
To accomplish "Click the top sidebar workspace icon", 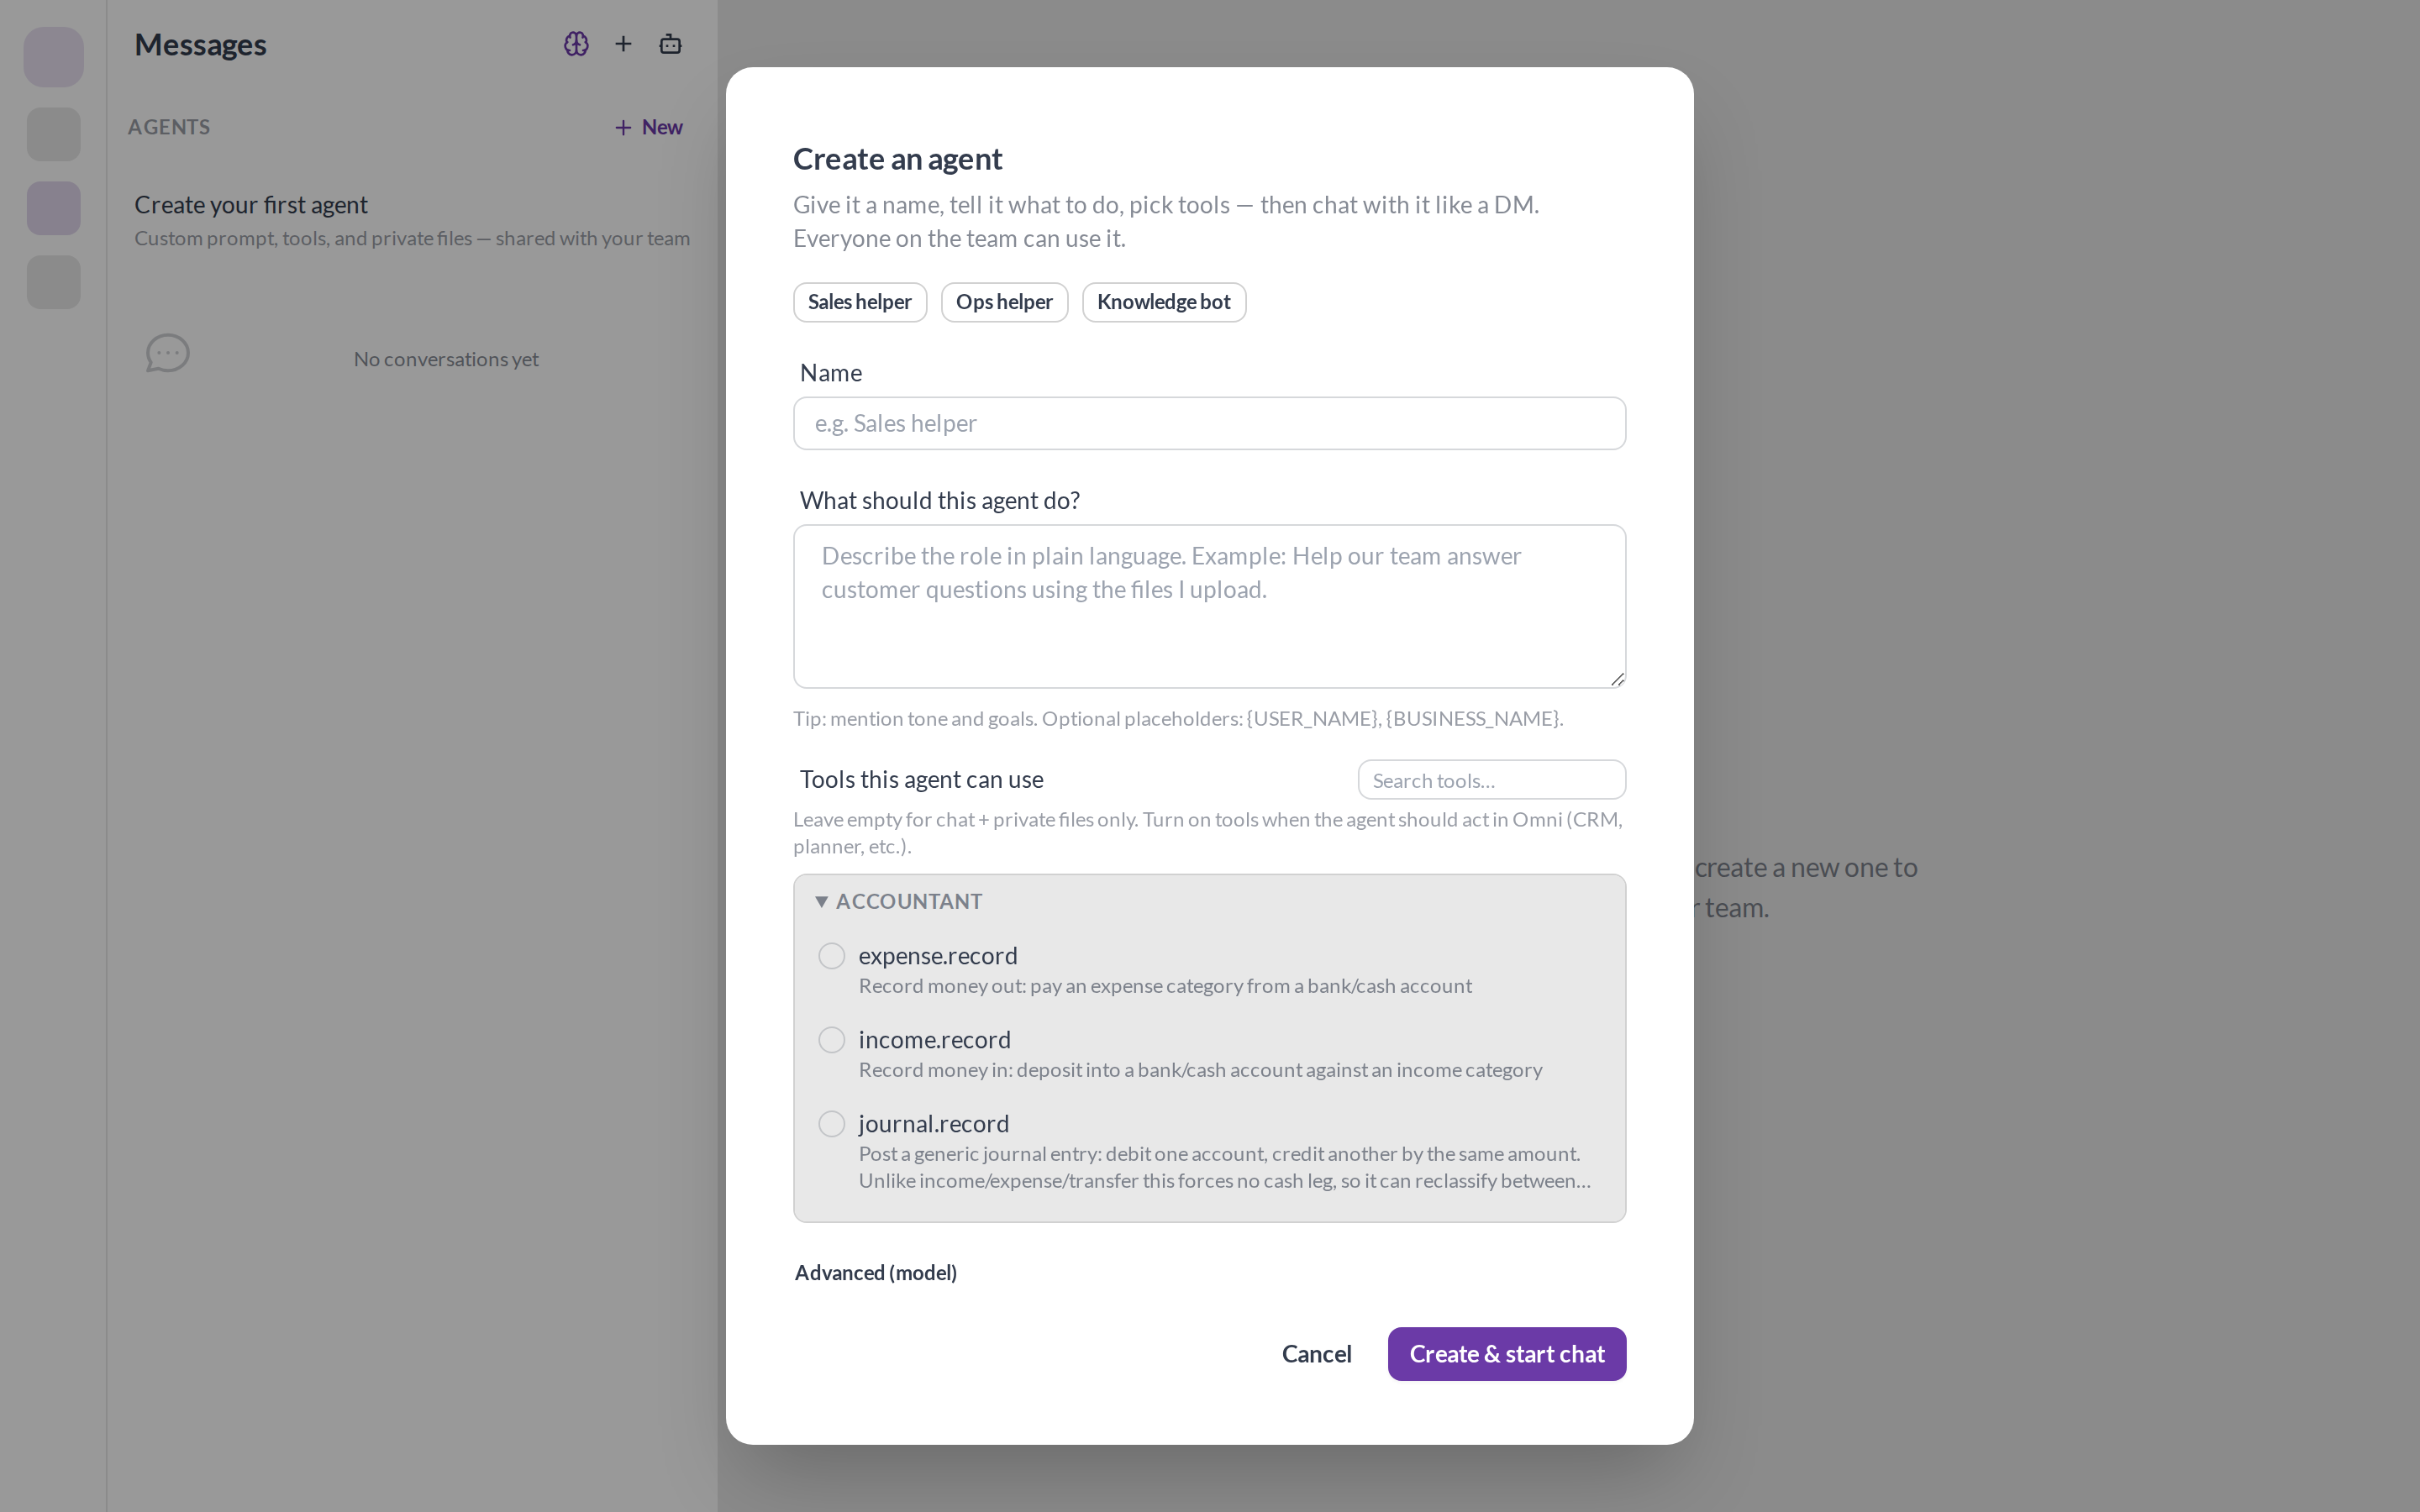I will click(54, 57).
